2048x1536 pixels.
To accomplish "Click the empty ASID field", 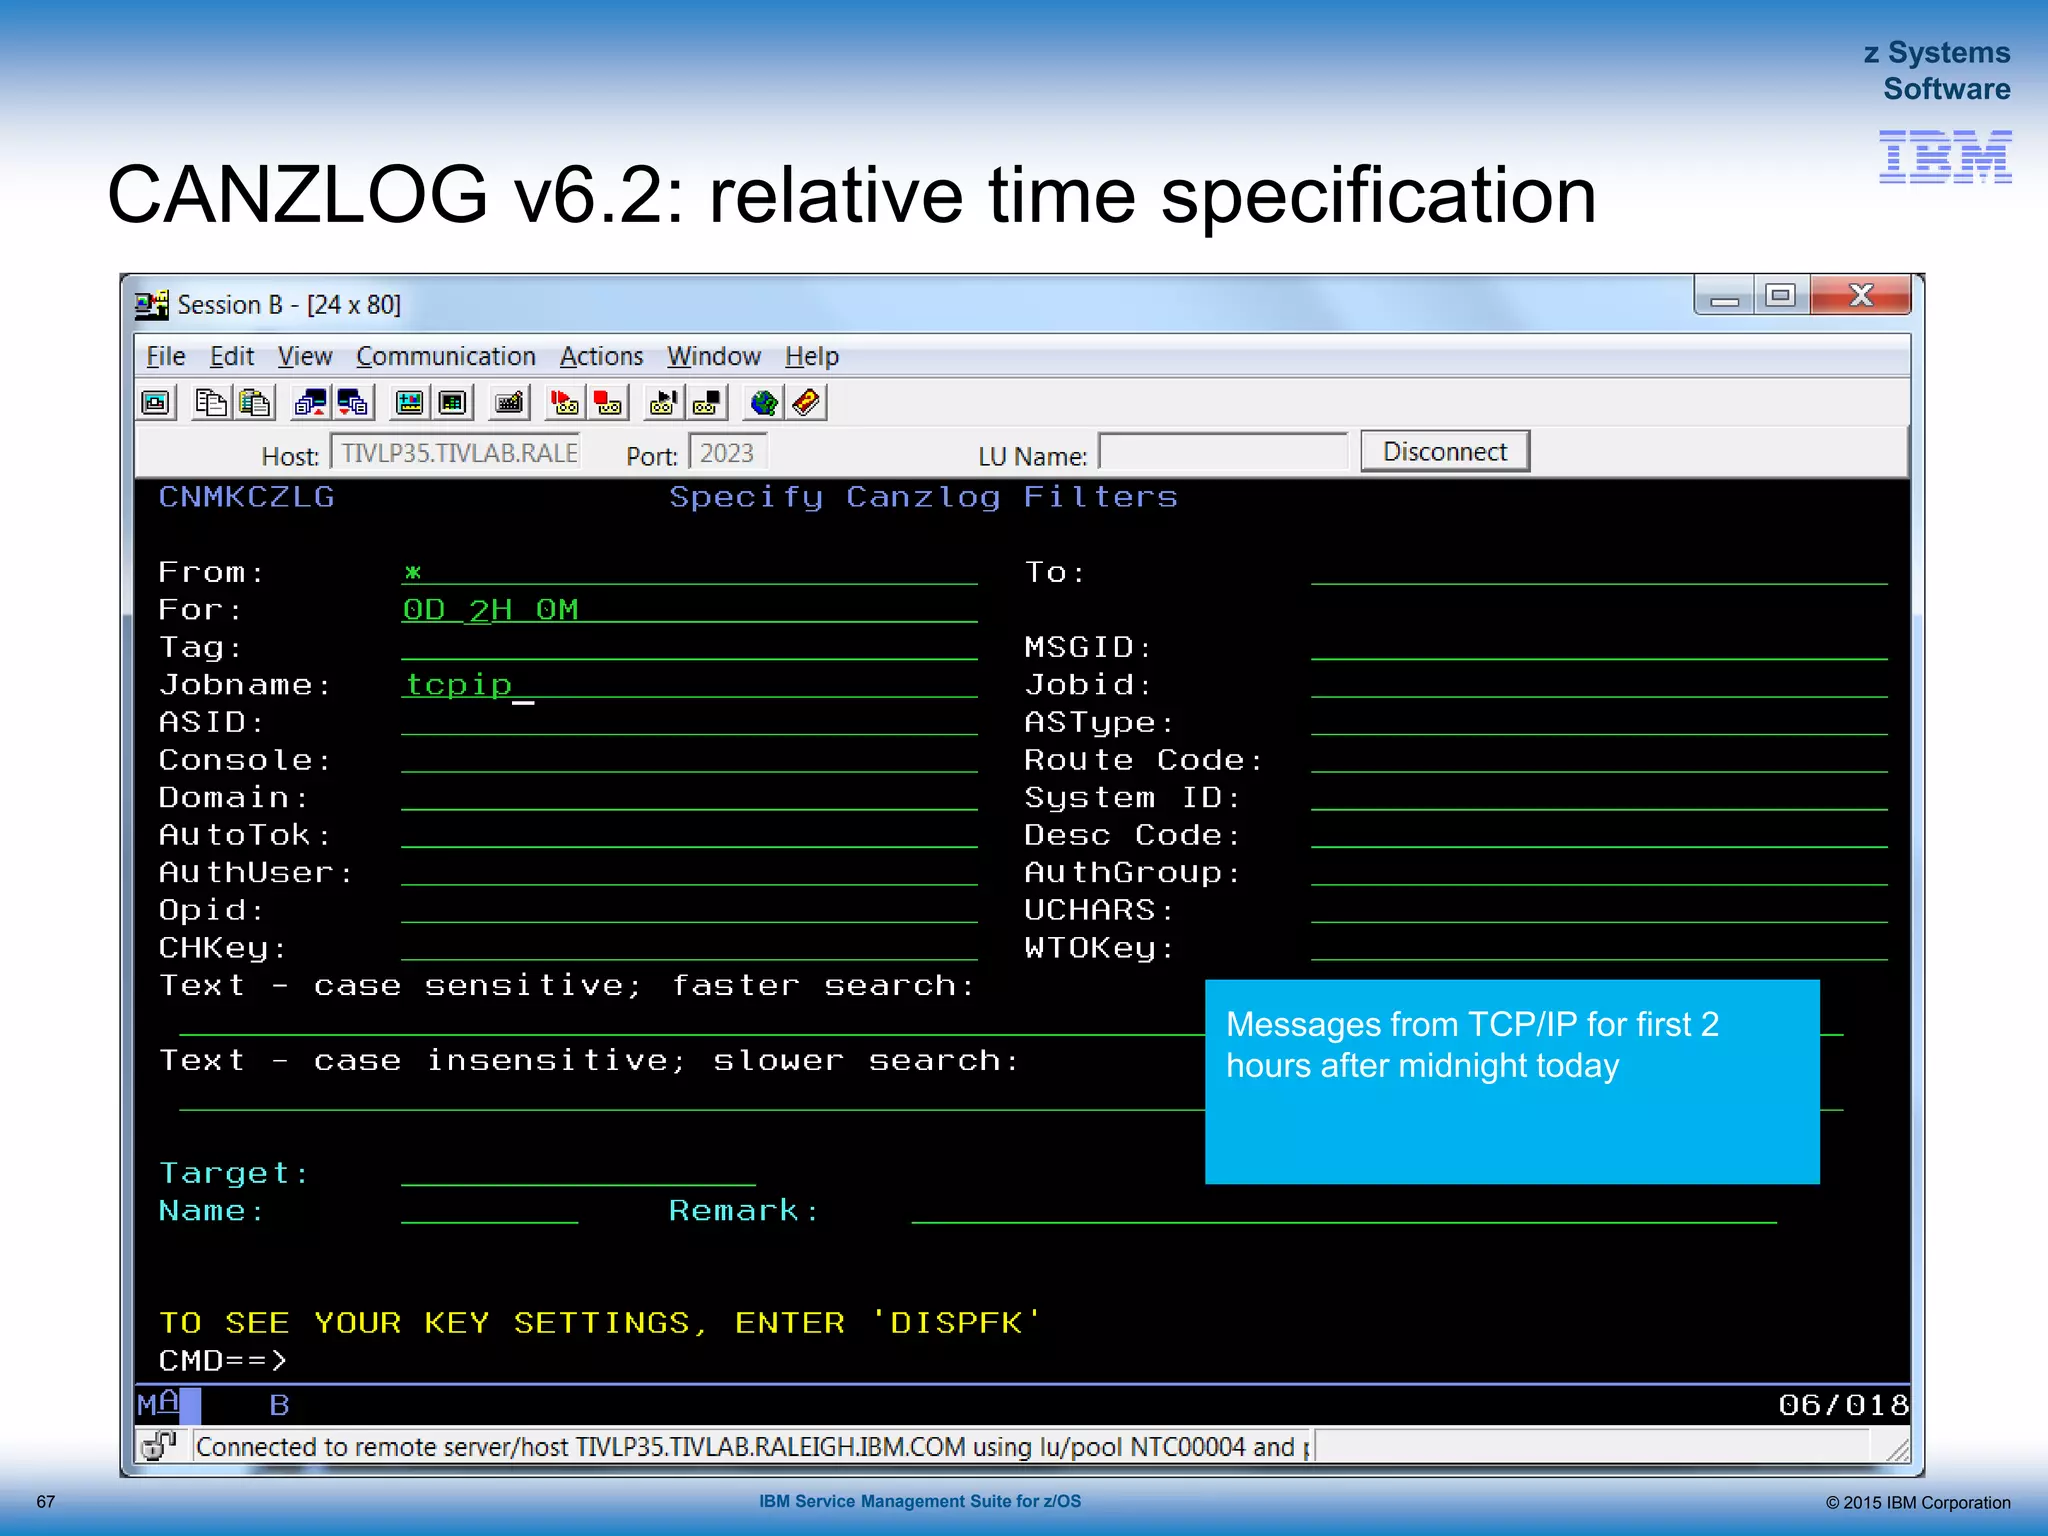I will pos(689,722).
